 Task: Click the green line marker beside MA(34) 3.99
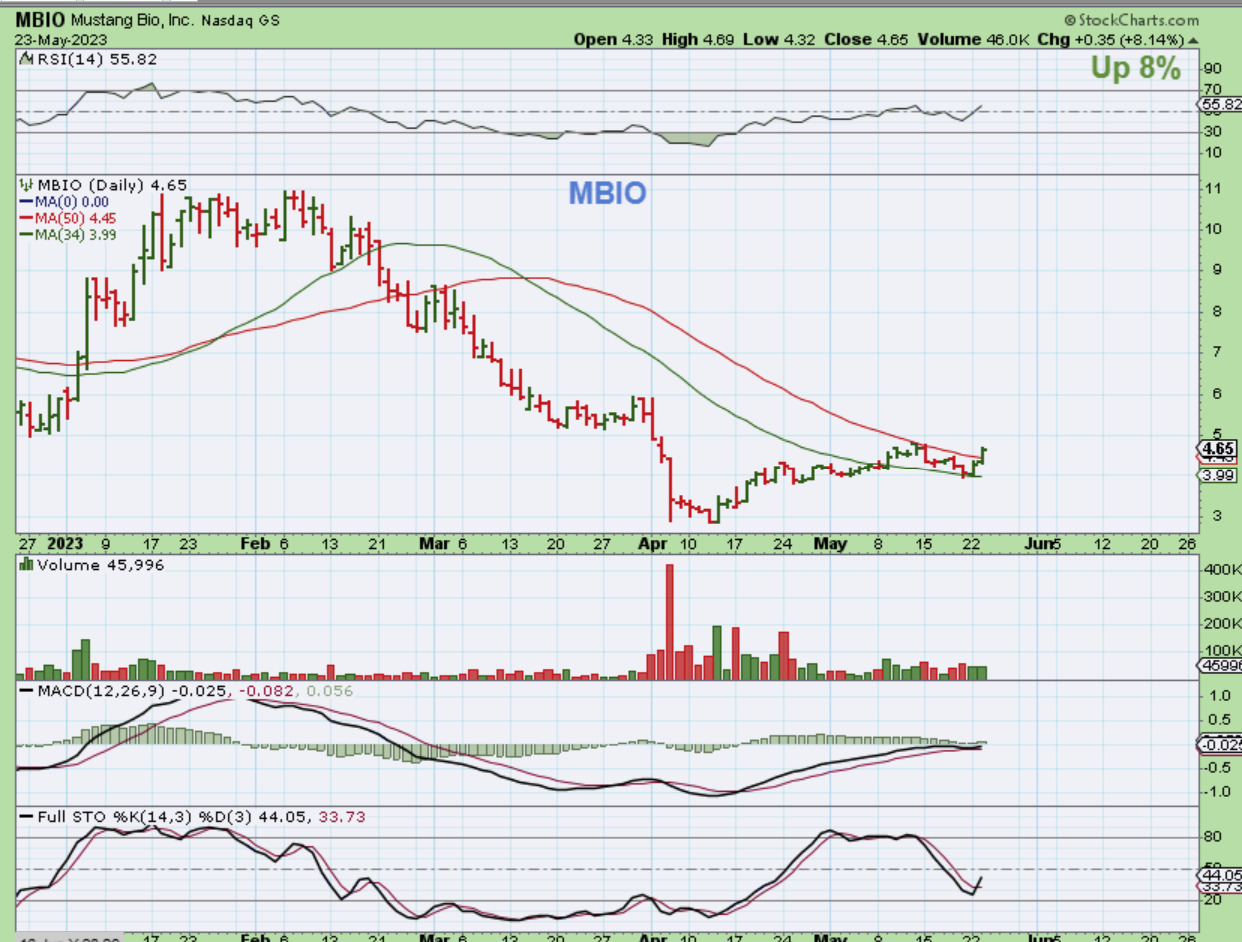(x=26, y=234)
